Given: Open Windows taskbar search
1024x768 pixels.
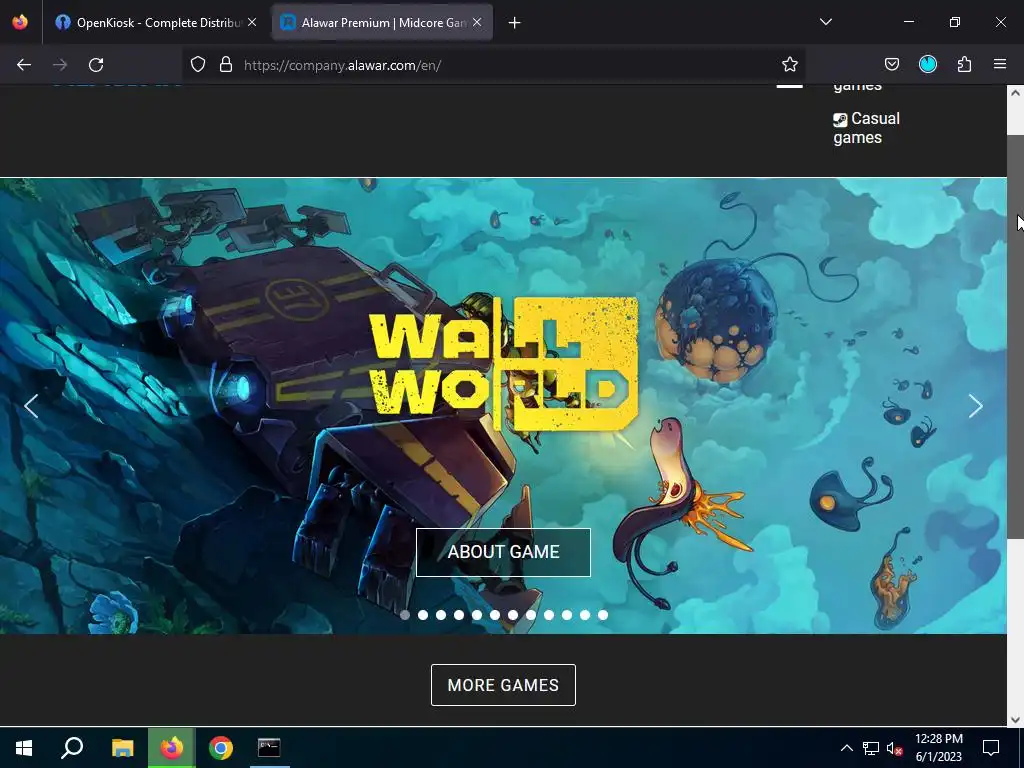Looking at the screenshot, I should coord(72,748).
